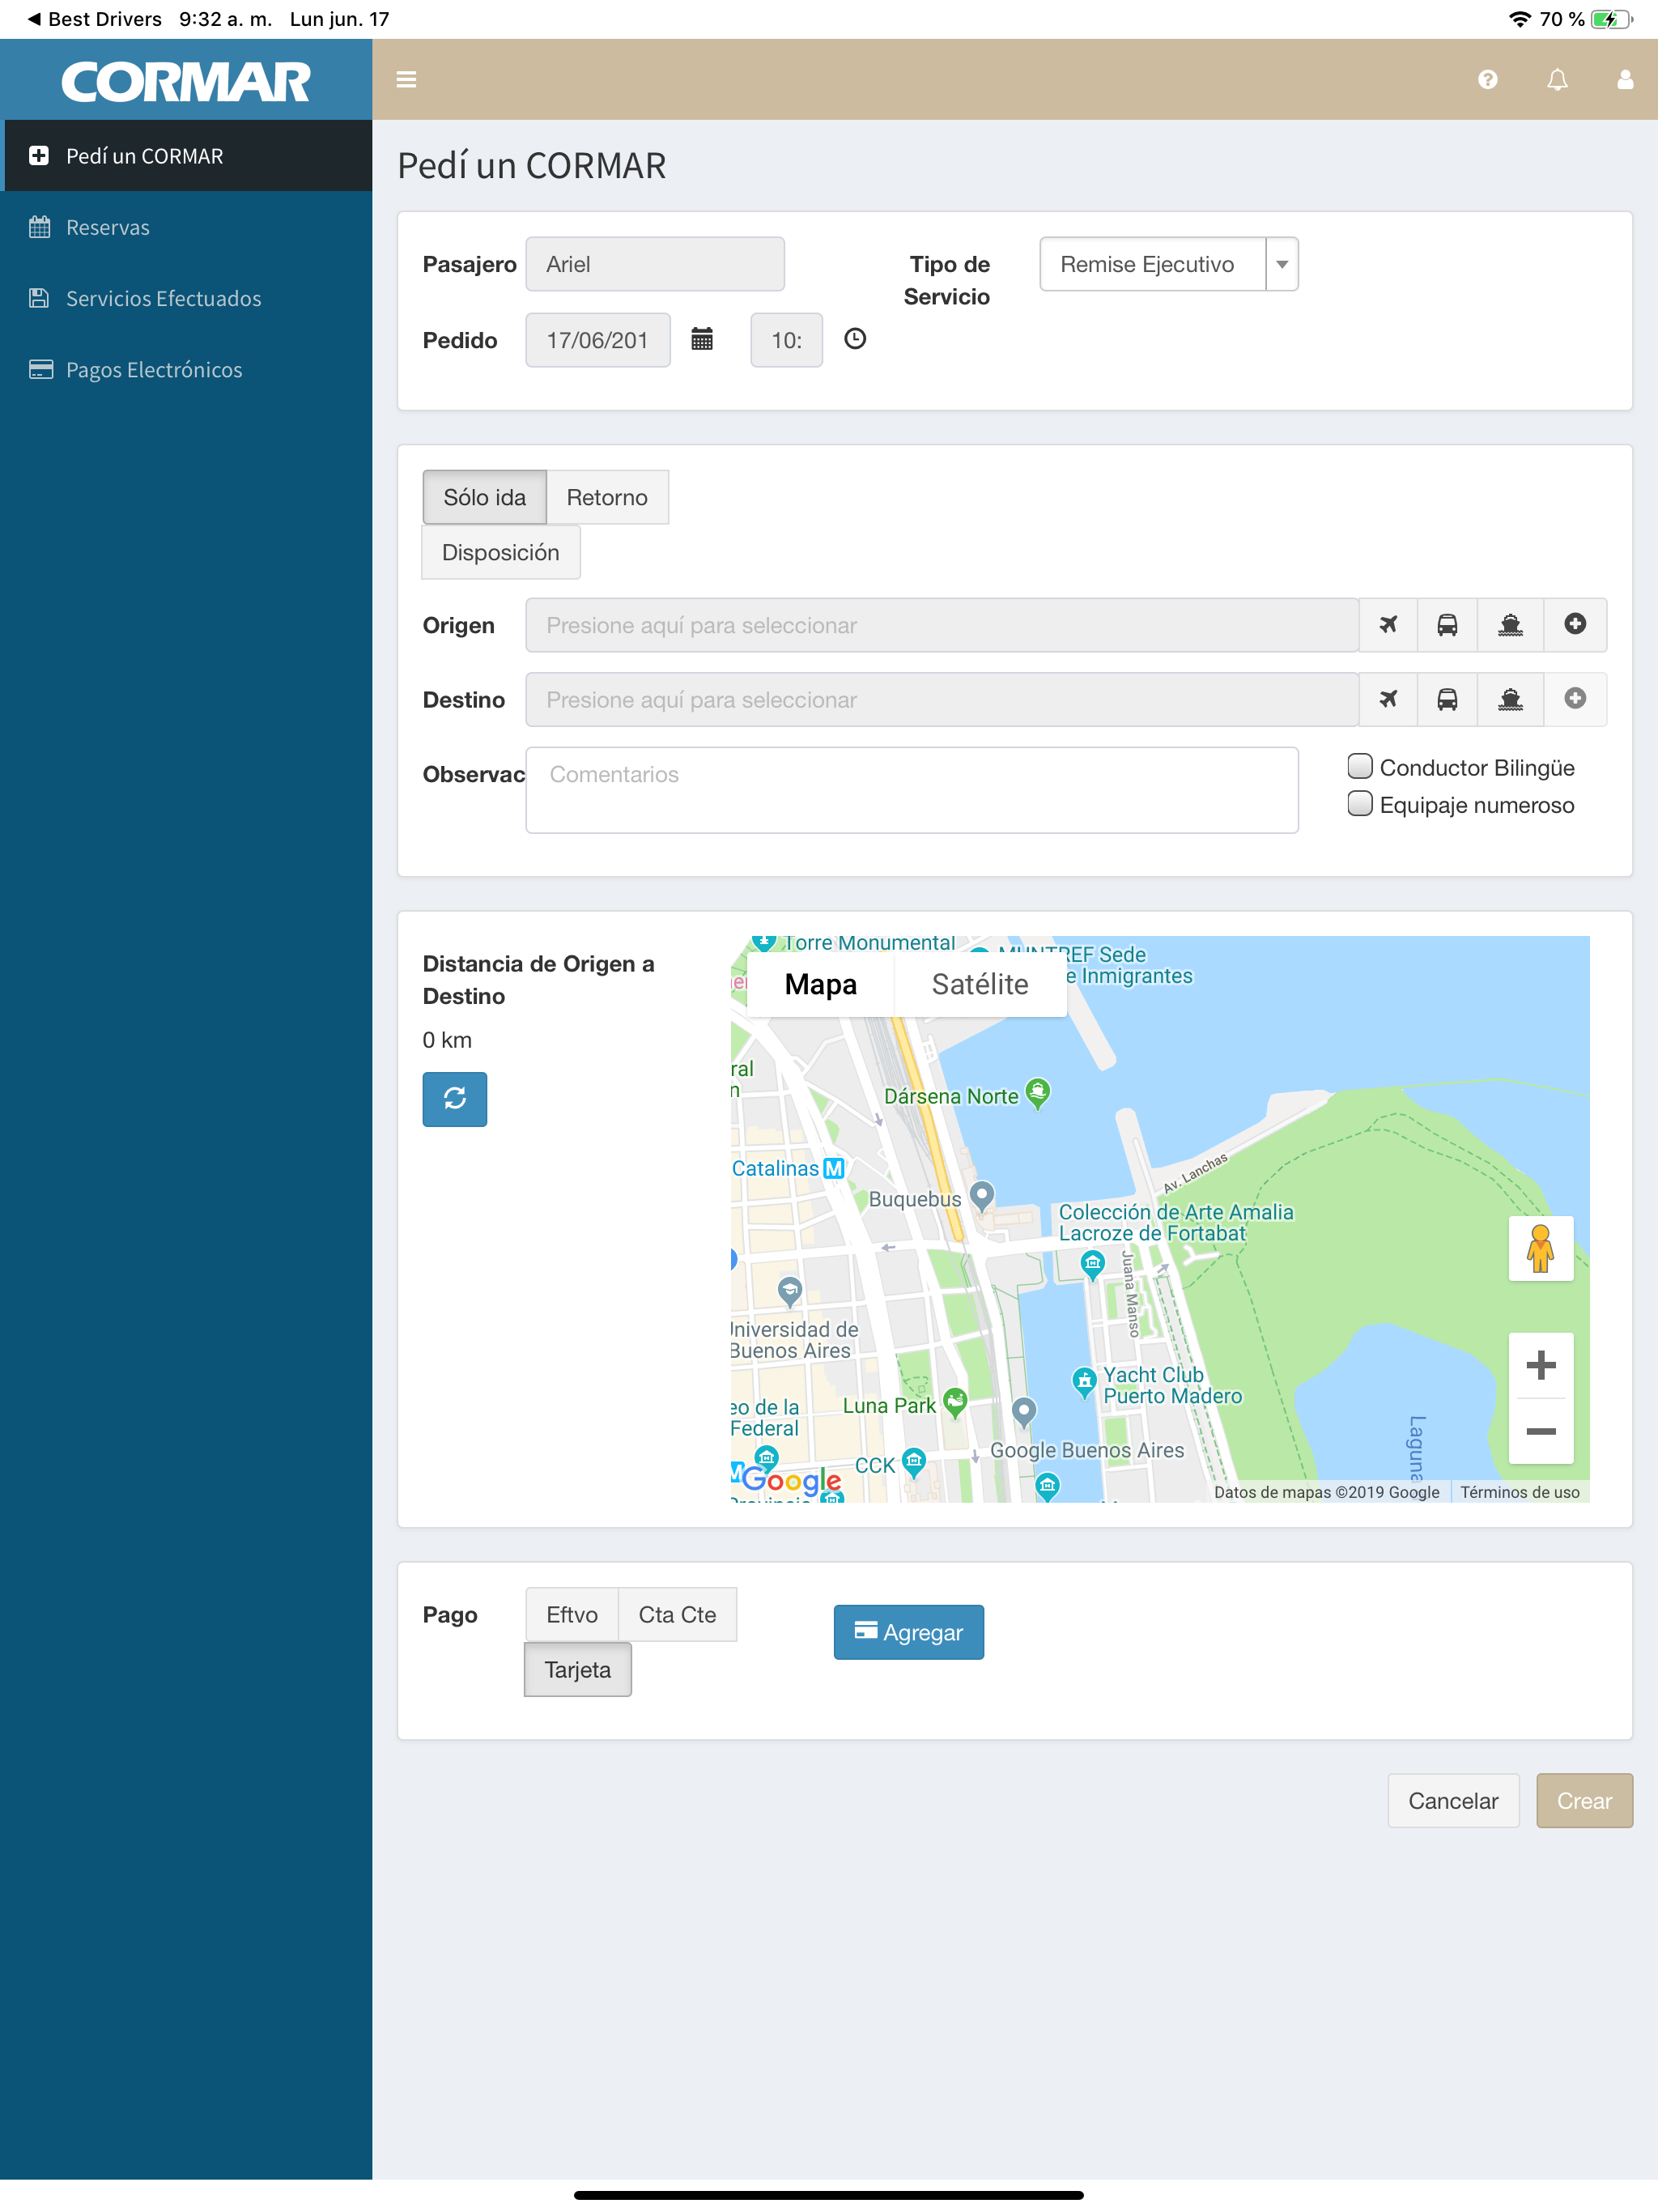Choose Tarjeta payment method

[578, 1669]
